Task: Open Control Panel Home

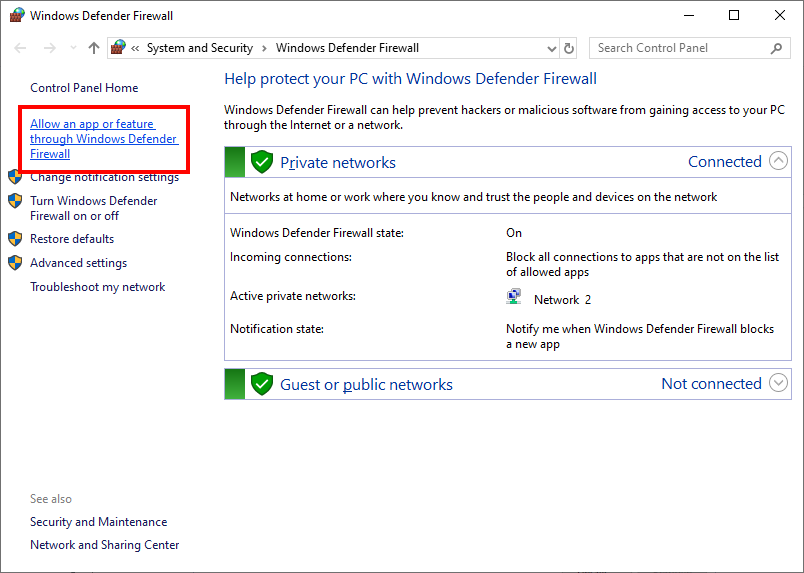Action: [84, 88]
